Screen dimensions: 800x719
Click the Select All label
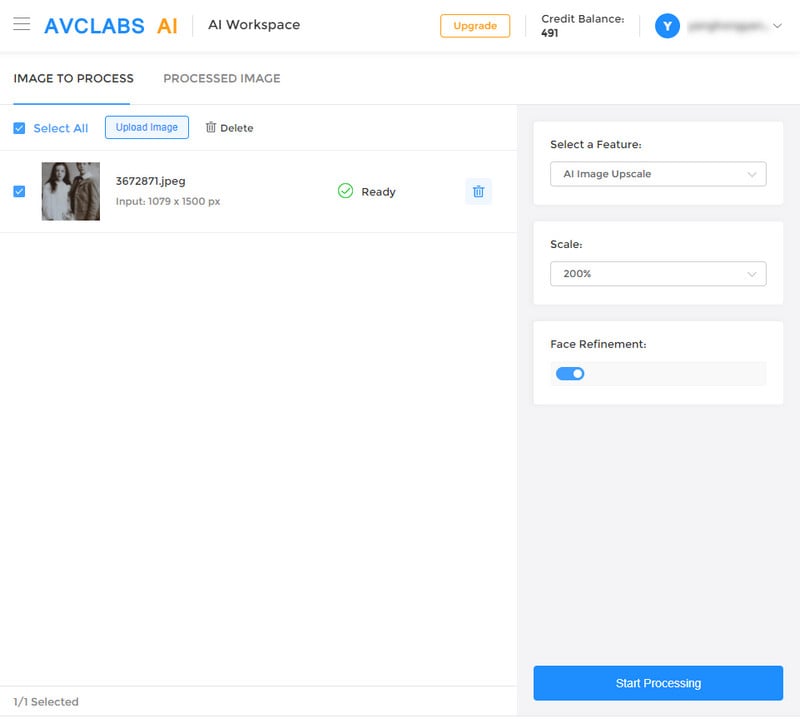tap(61, 128)
